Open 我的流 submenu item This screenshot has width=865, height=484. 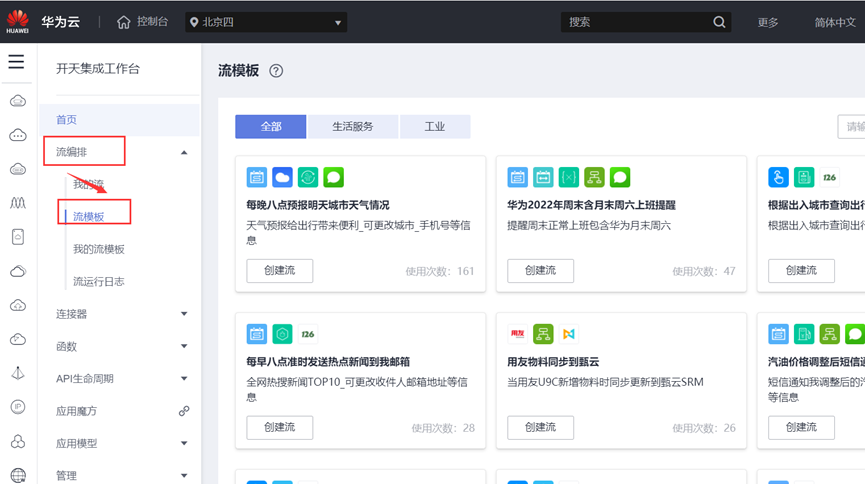[x=88, y=184]
